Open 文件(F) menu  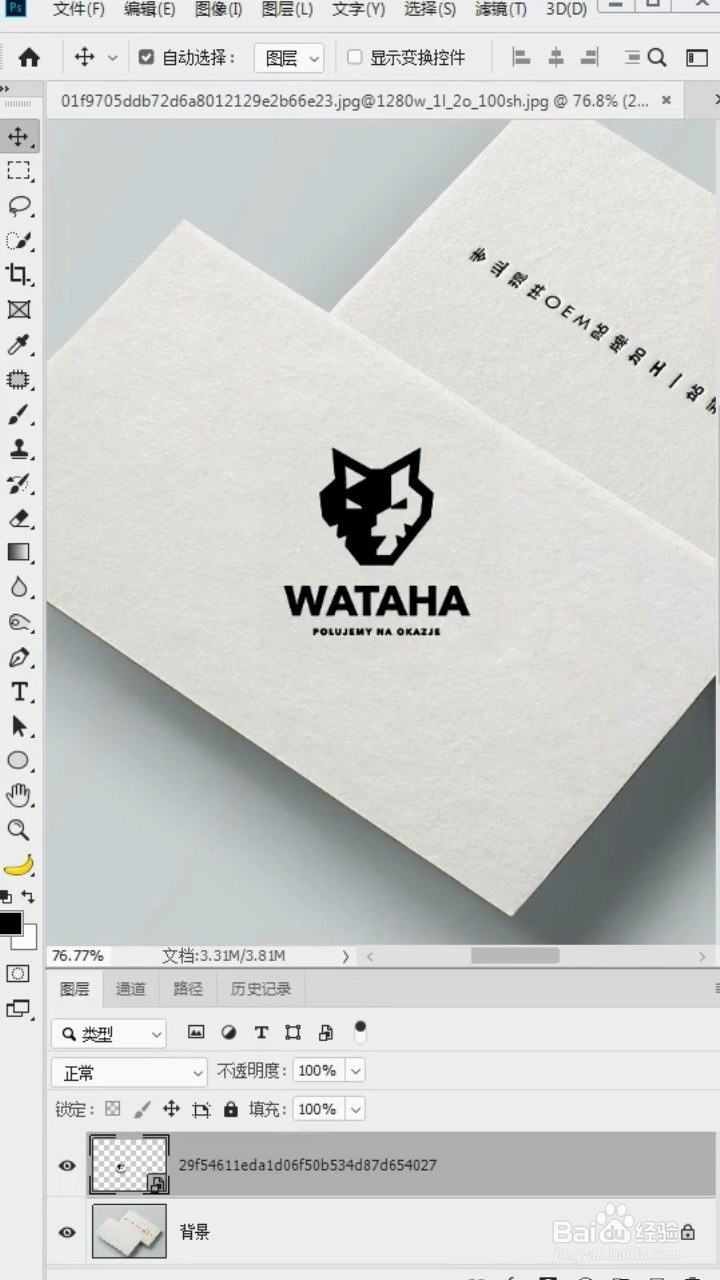79,9
